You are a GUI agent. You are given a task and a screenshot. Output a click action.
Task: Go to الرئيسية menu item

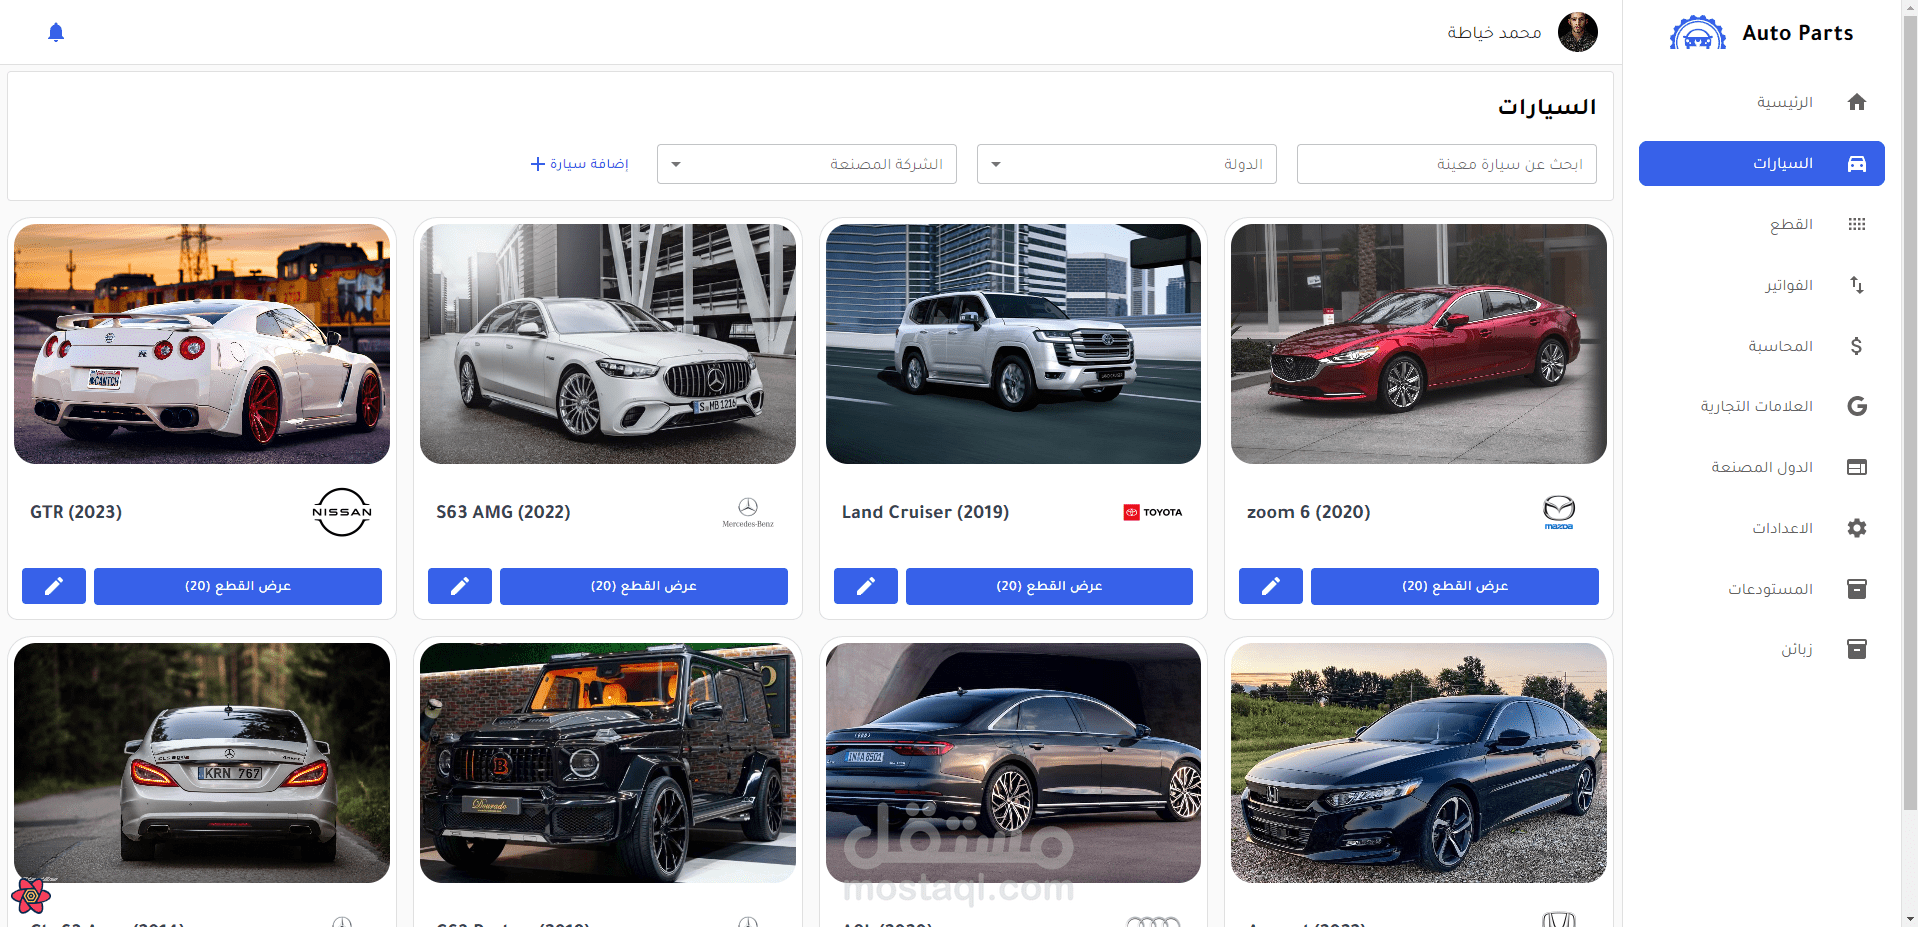[1762, 102]
